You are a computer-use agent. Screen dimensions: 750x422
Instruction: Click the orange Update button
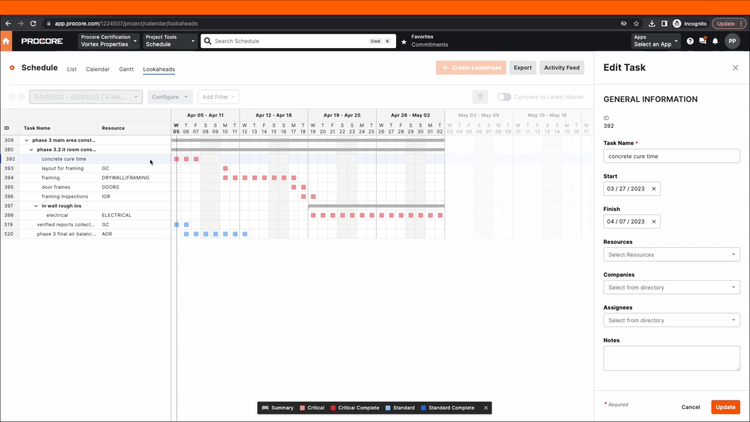click(x=725, y=407)
